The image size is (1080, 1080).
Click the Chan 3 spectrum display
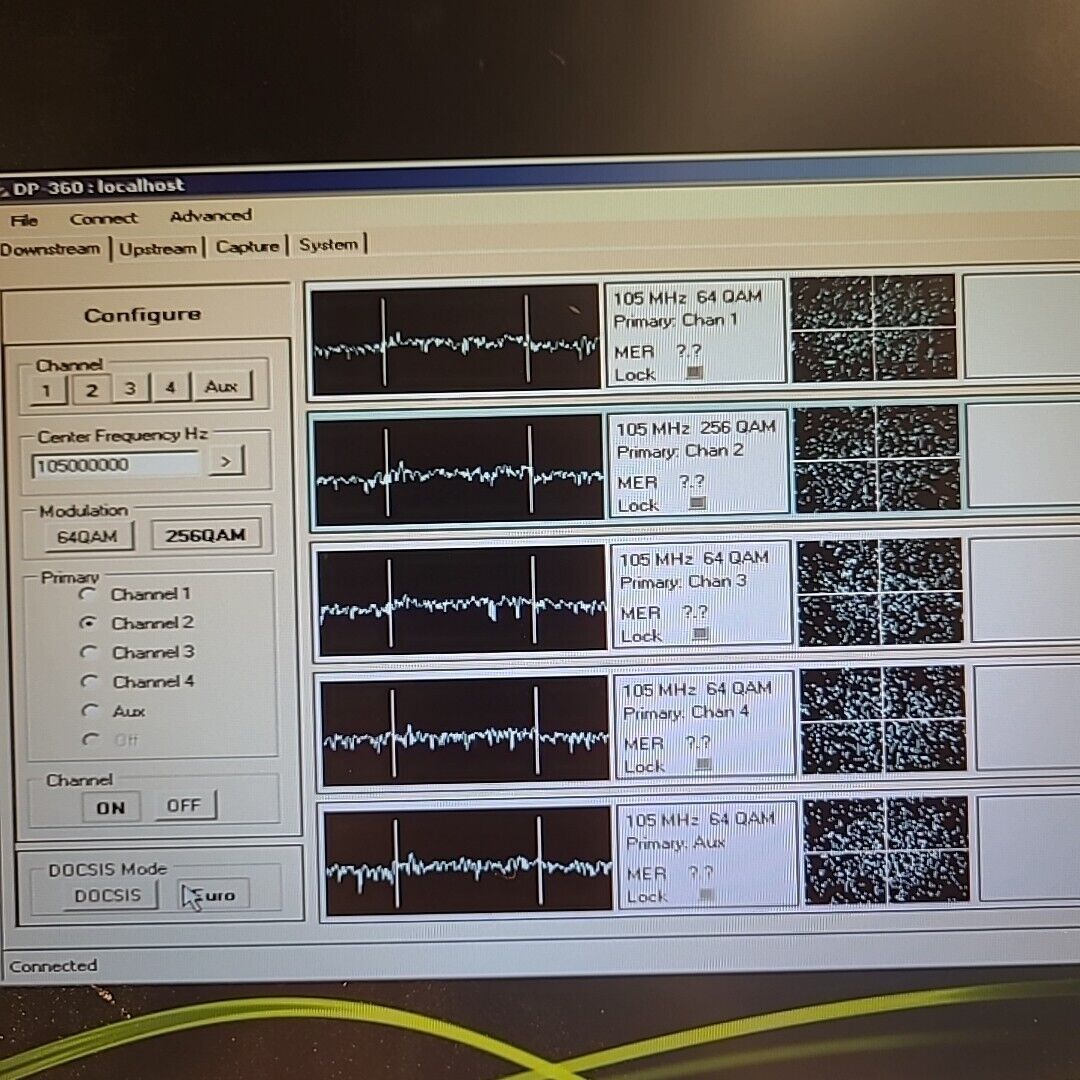(x=461, y=600)
